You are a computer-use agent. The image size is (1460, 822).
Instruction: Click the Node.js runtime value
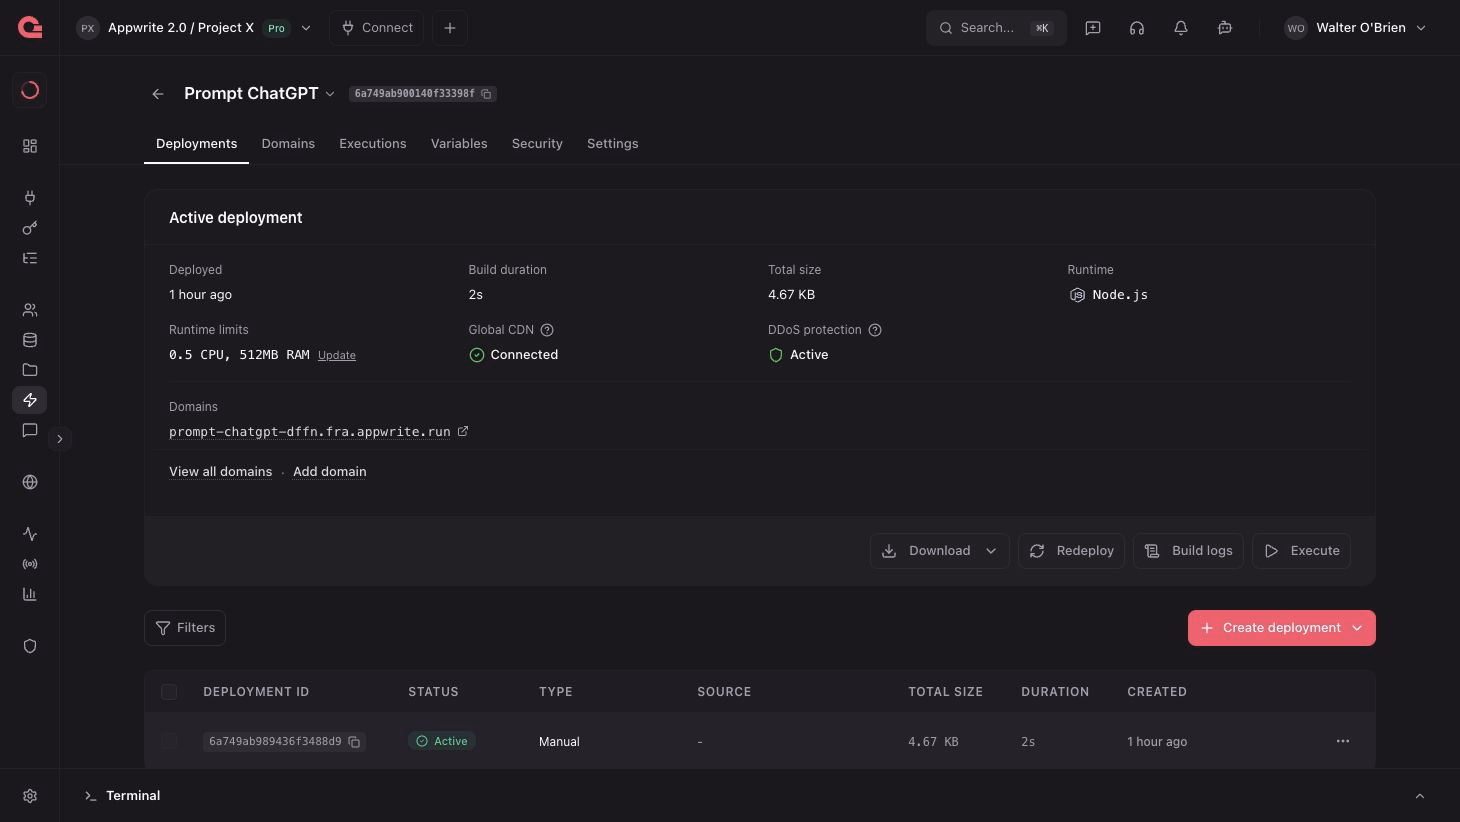tap(1120, 295)
